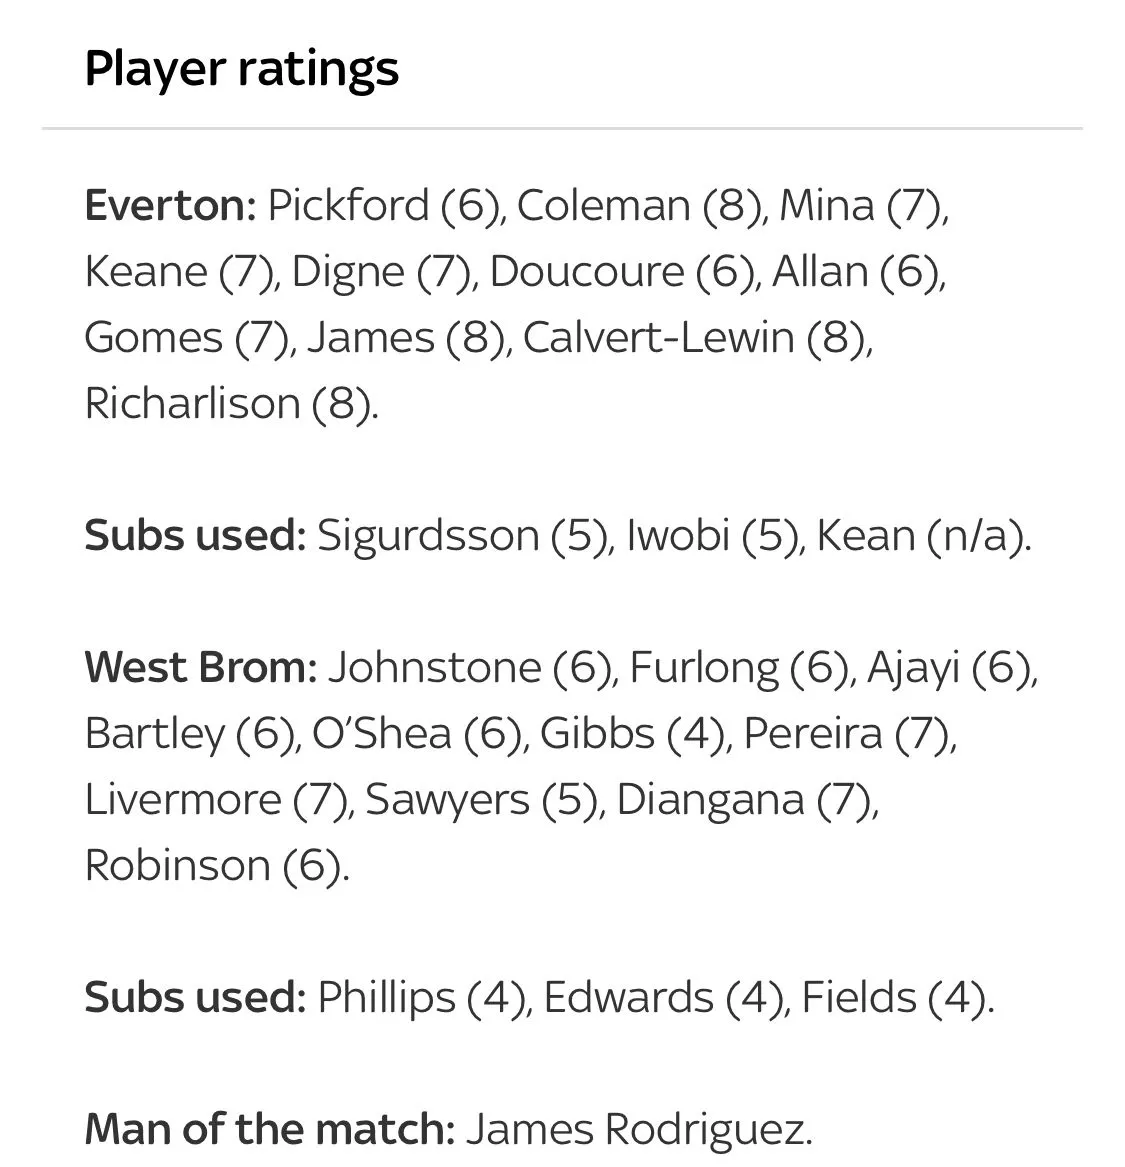Select Livermore's name in West Brom lineup
Viewport: 1125px width, 1167px height.
[182, 800]
